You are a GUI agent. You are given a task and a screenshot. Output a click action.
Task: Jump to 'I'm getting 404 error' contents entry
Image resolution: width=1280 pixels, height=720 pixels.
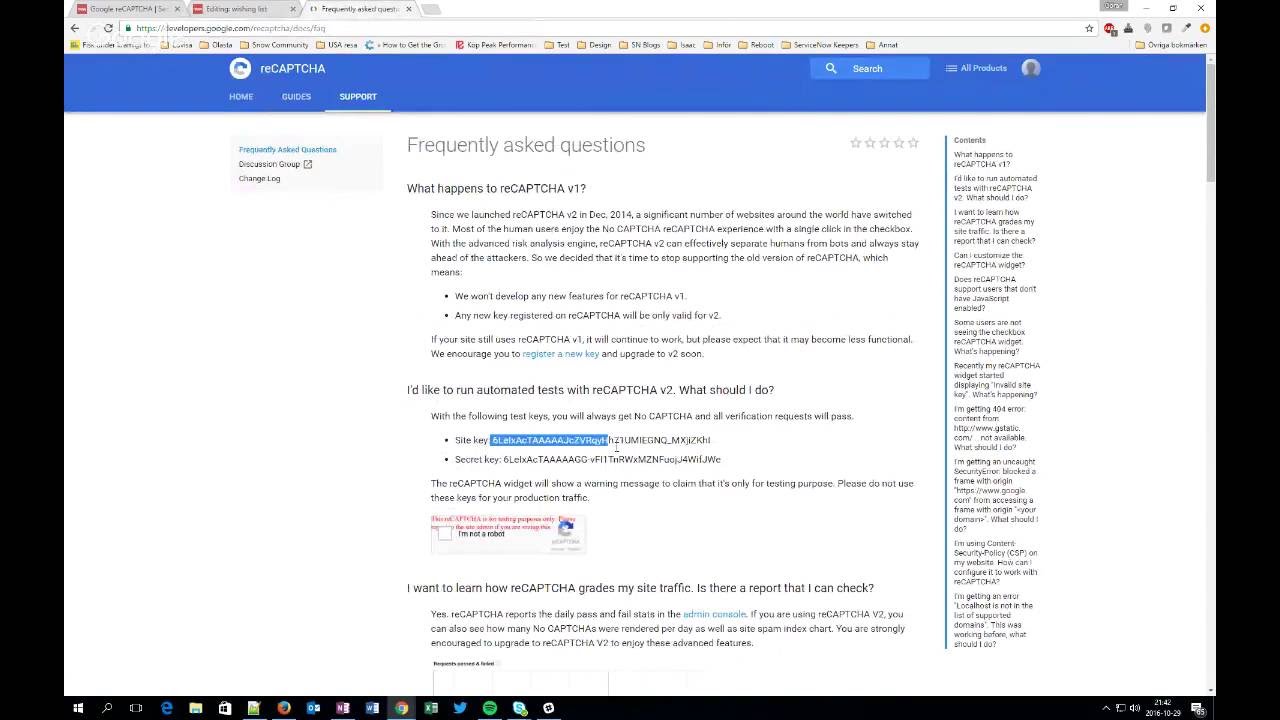tap(990, 428)
